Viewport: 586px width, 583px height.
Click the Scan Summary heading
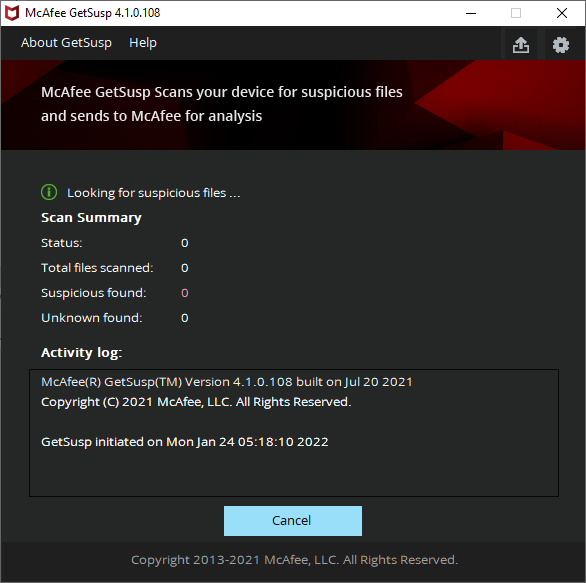click(91, 218)
